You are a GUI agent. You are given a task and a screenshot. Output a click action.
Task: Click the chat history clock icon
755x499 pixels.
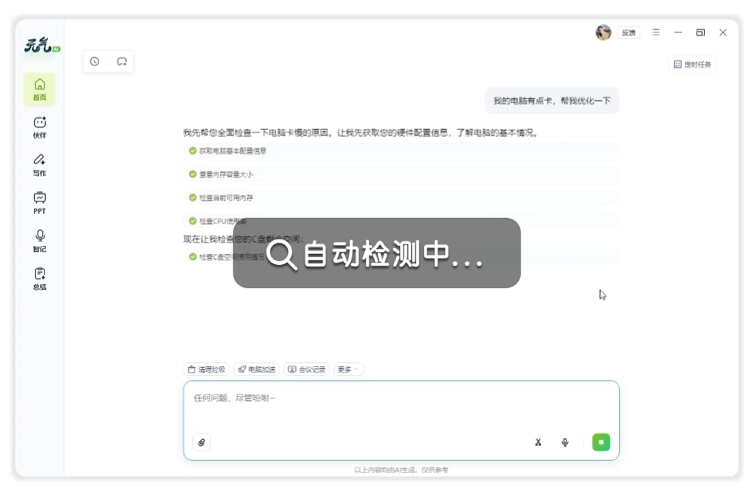tap(95, 62)
